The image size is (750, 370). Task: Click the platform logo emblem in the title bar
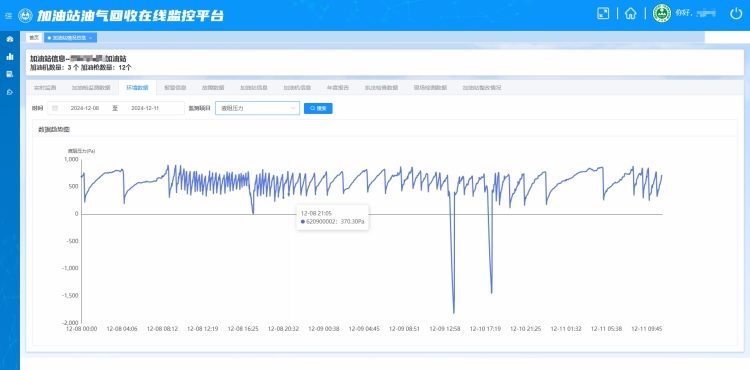(25, 15)
